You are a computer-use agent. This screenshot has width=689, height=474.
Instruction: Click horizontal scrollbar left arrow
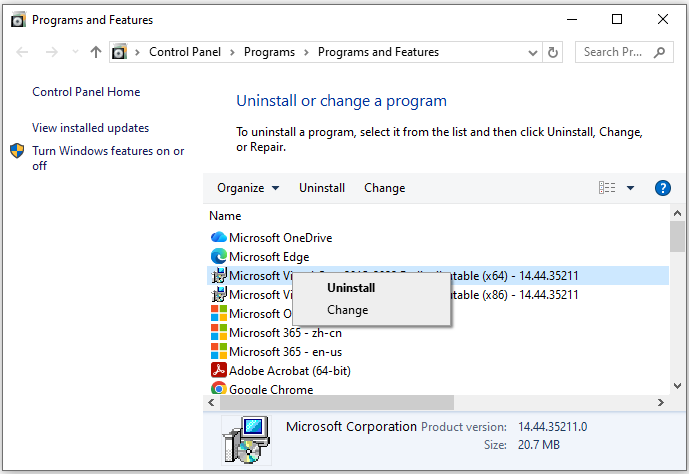(x=211, y=402)
